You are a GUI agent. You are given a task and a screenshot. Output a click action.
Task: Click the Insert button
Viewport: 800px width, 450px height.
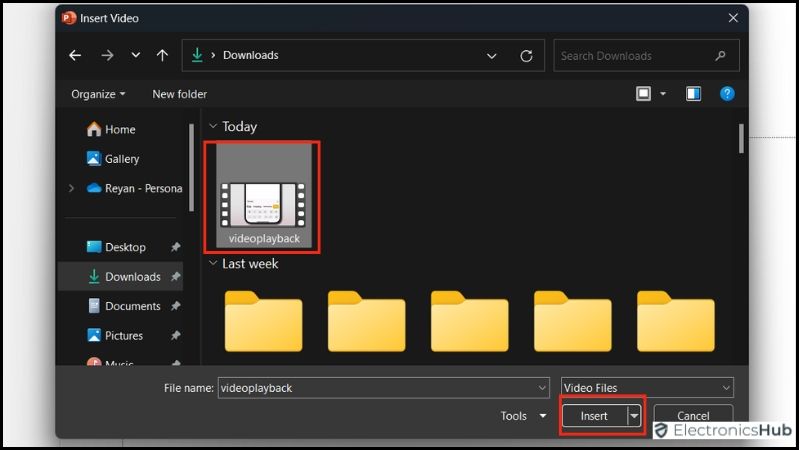tap(594, 416)
